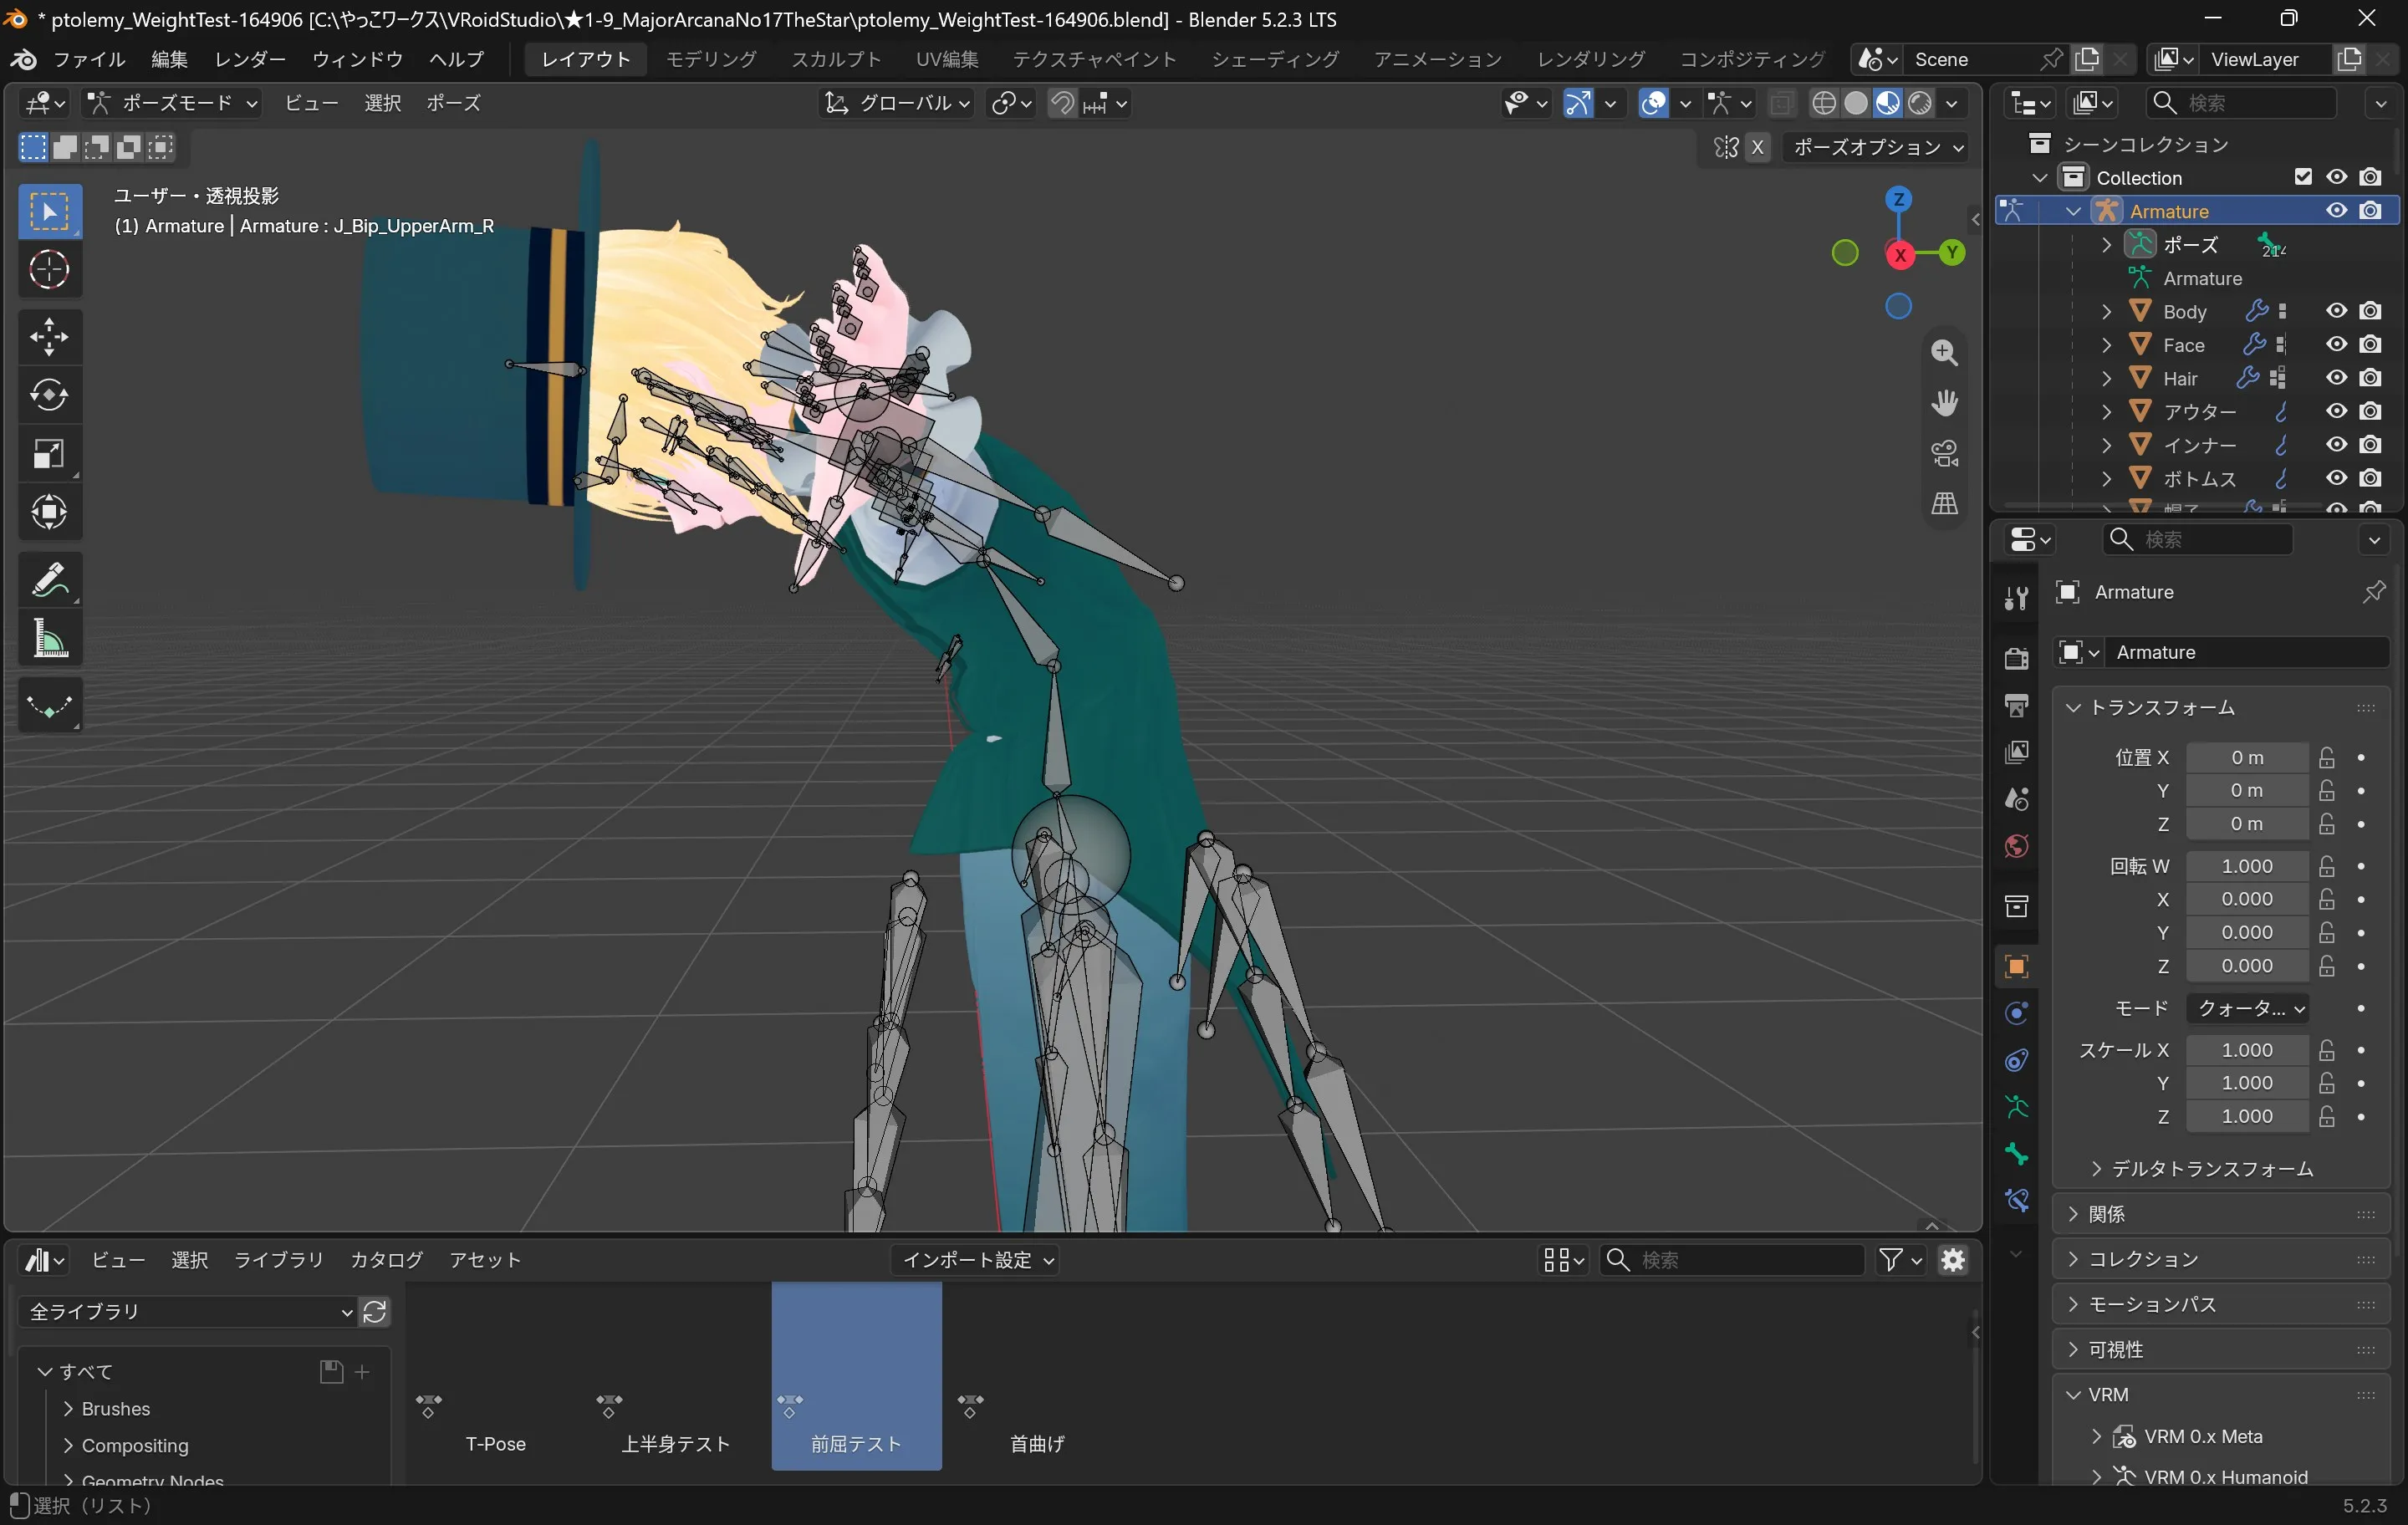
Task: Hide the Body mesh in the outliner
Action: (x=2336, y=311)
